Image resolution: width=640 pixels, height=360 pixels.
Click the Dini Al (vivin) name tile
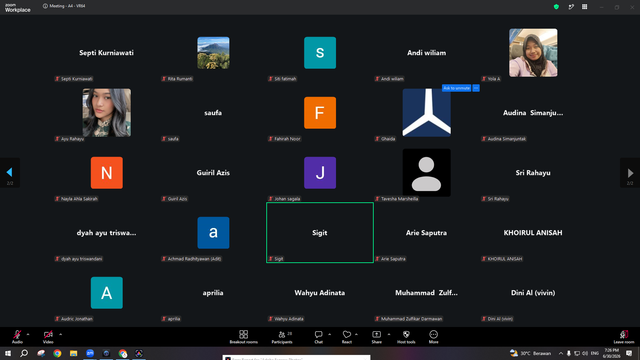click(533, 293)
